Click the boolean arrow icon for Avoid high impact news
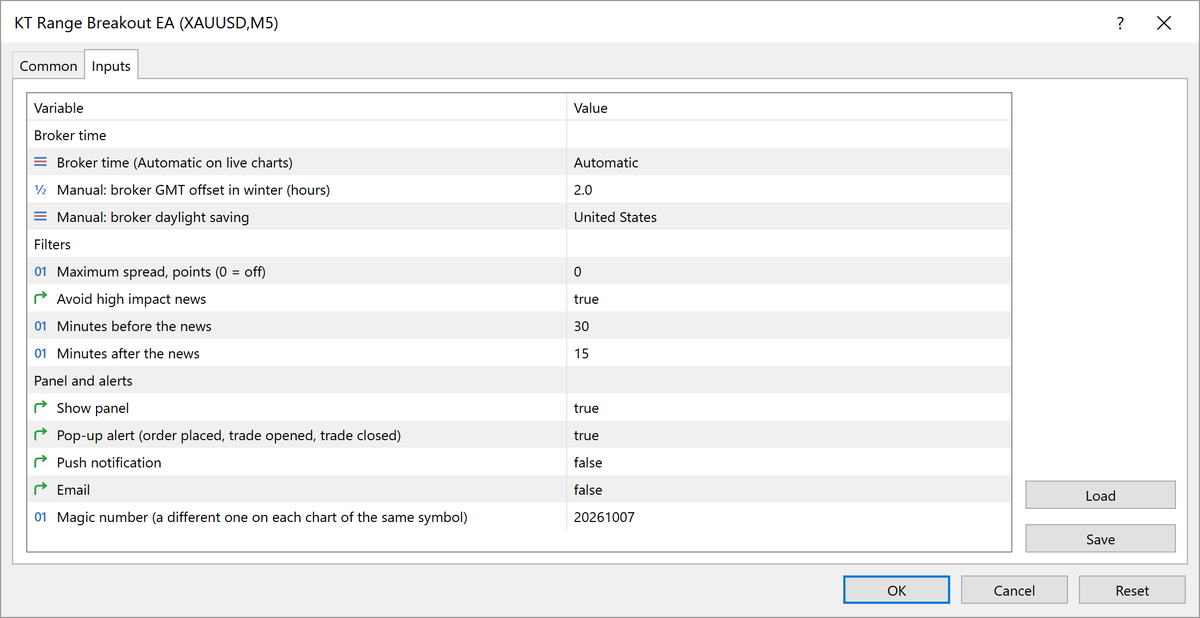Screen dimensions: 1200x618 point(41,298)
